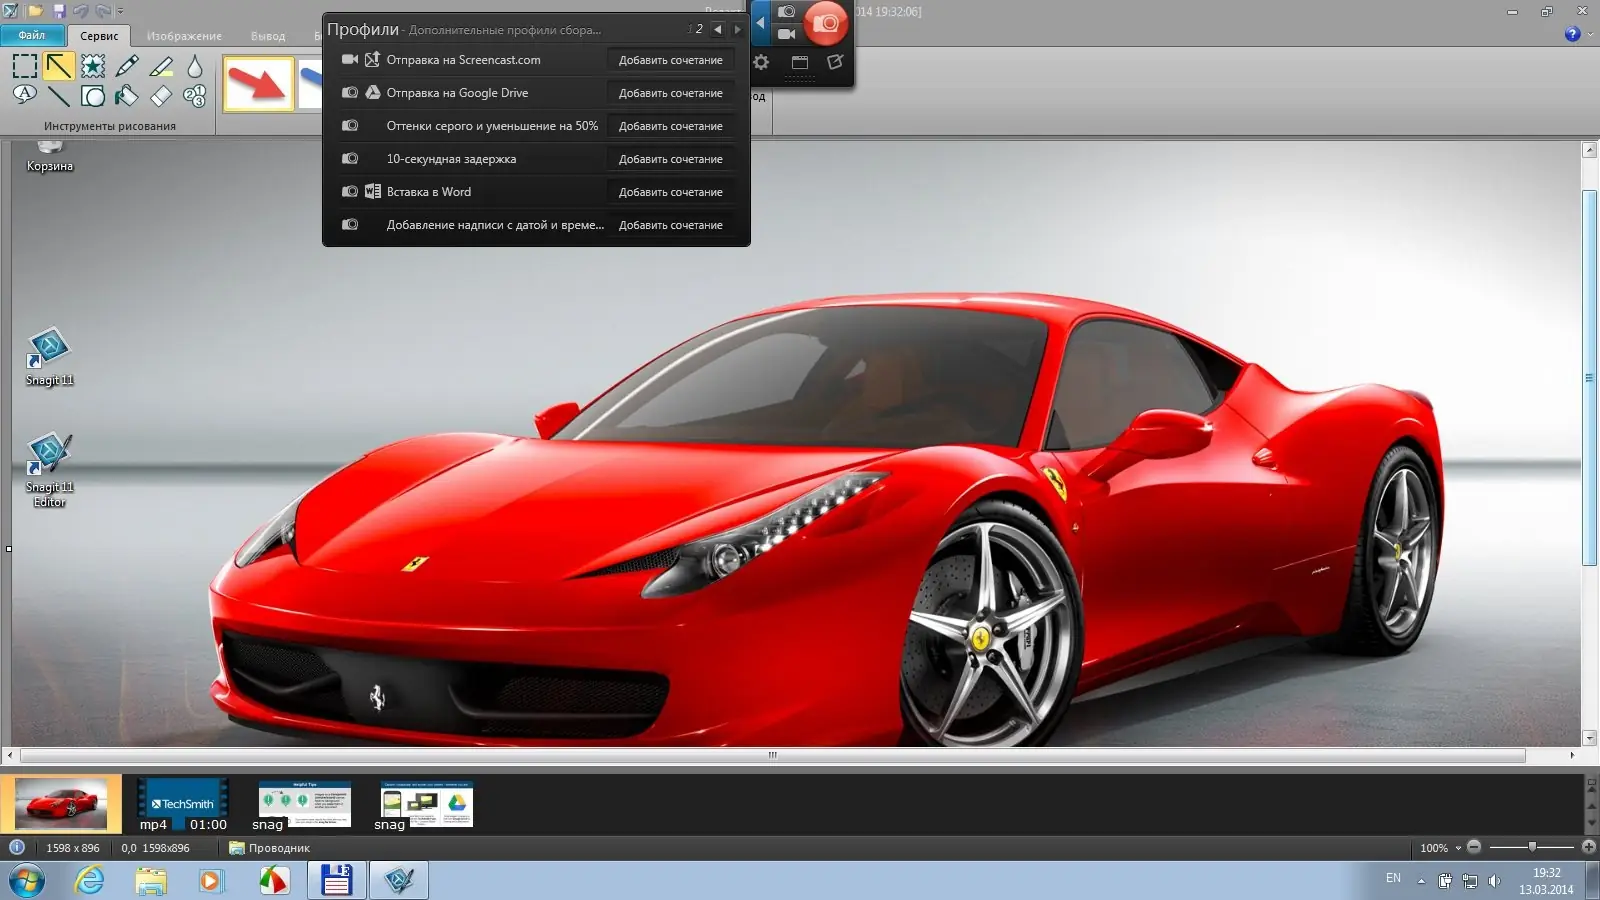Select the Blur droplet tool

195,66
